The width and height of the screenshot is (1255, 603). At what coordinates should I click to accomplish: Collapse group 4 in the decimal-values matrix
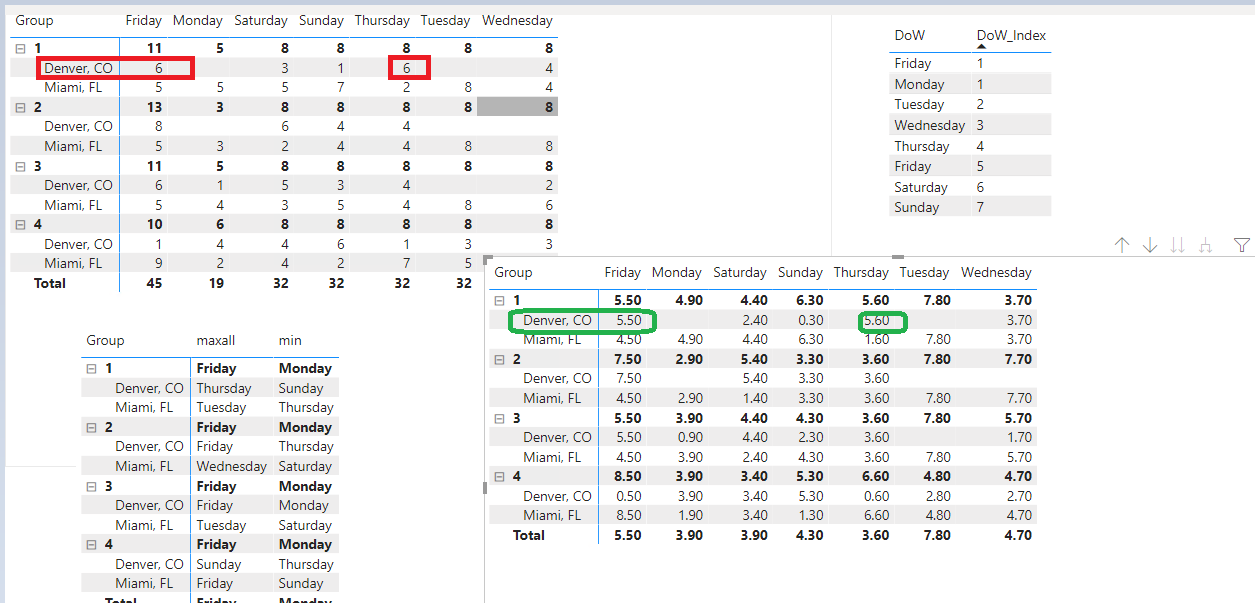(x=499, y=477)
